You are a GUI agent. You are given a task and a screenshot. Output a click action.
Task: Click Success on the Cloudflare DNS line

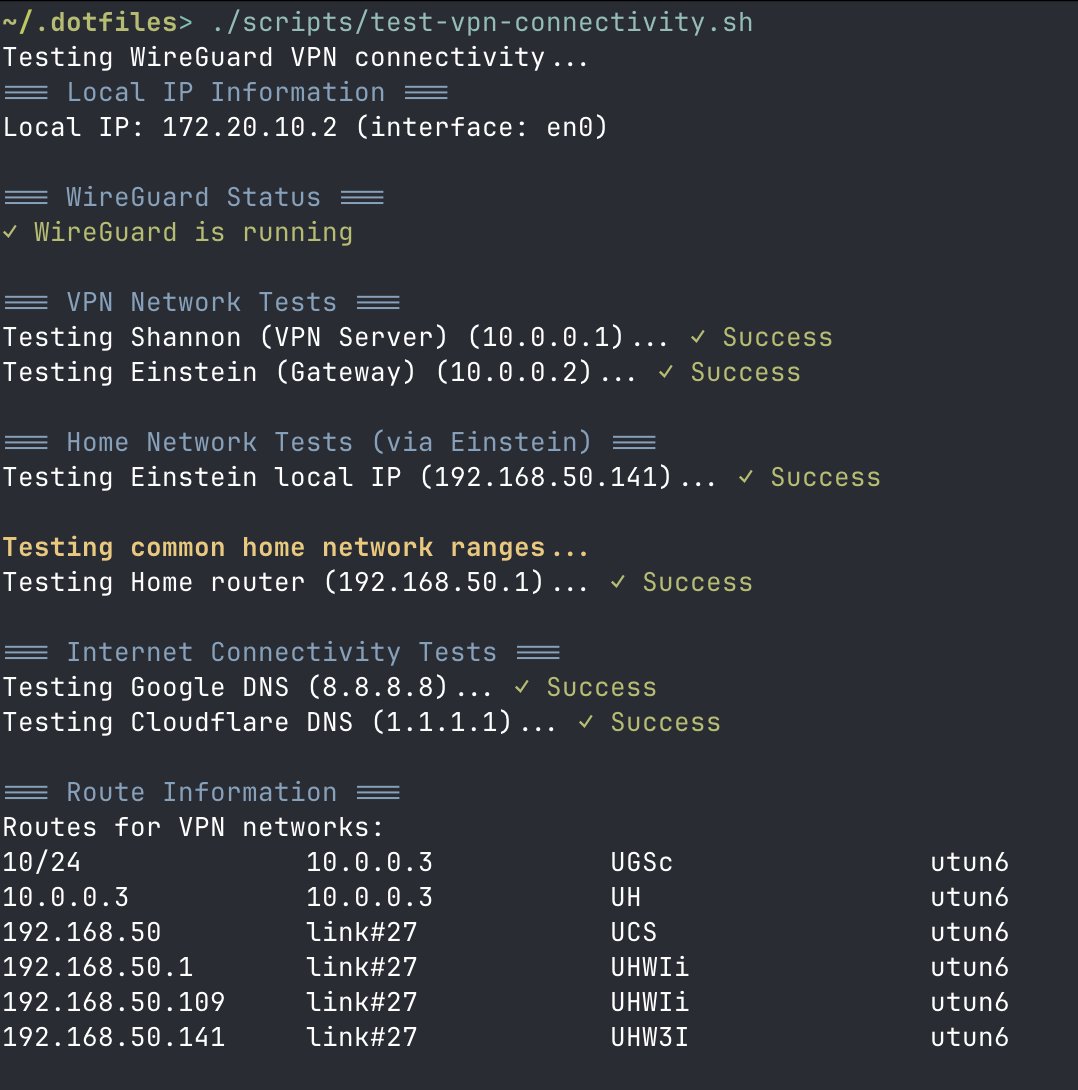coord(666,722)
